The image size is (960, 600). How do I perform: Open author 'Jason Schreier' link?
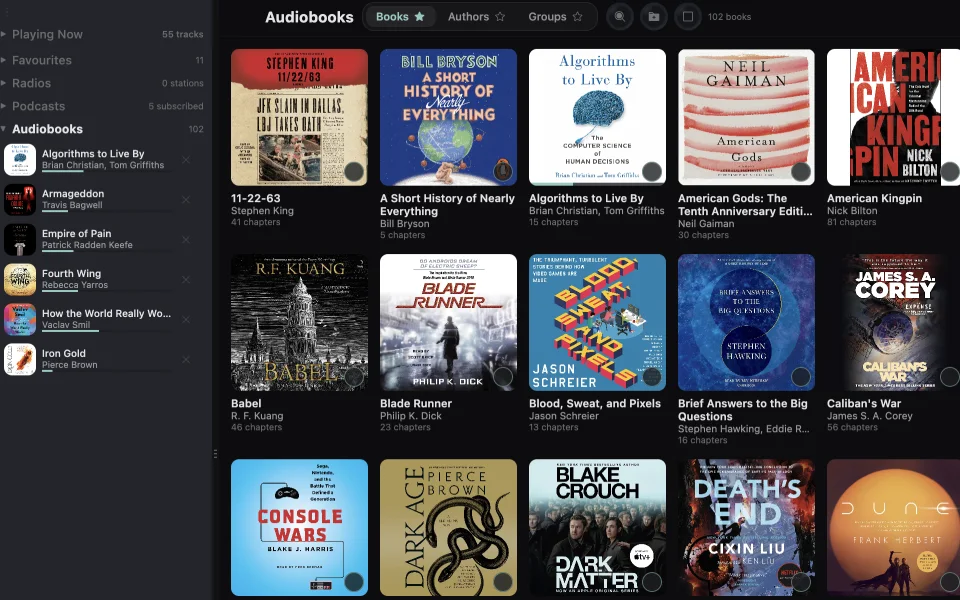tap(564, 416)
